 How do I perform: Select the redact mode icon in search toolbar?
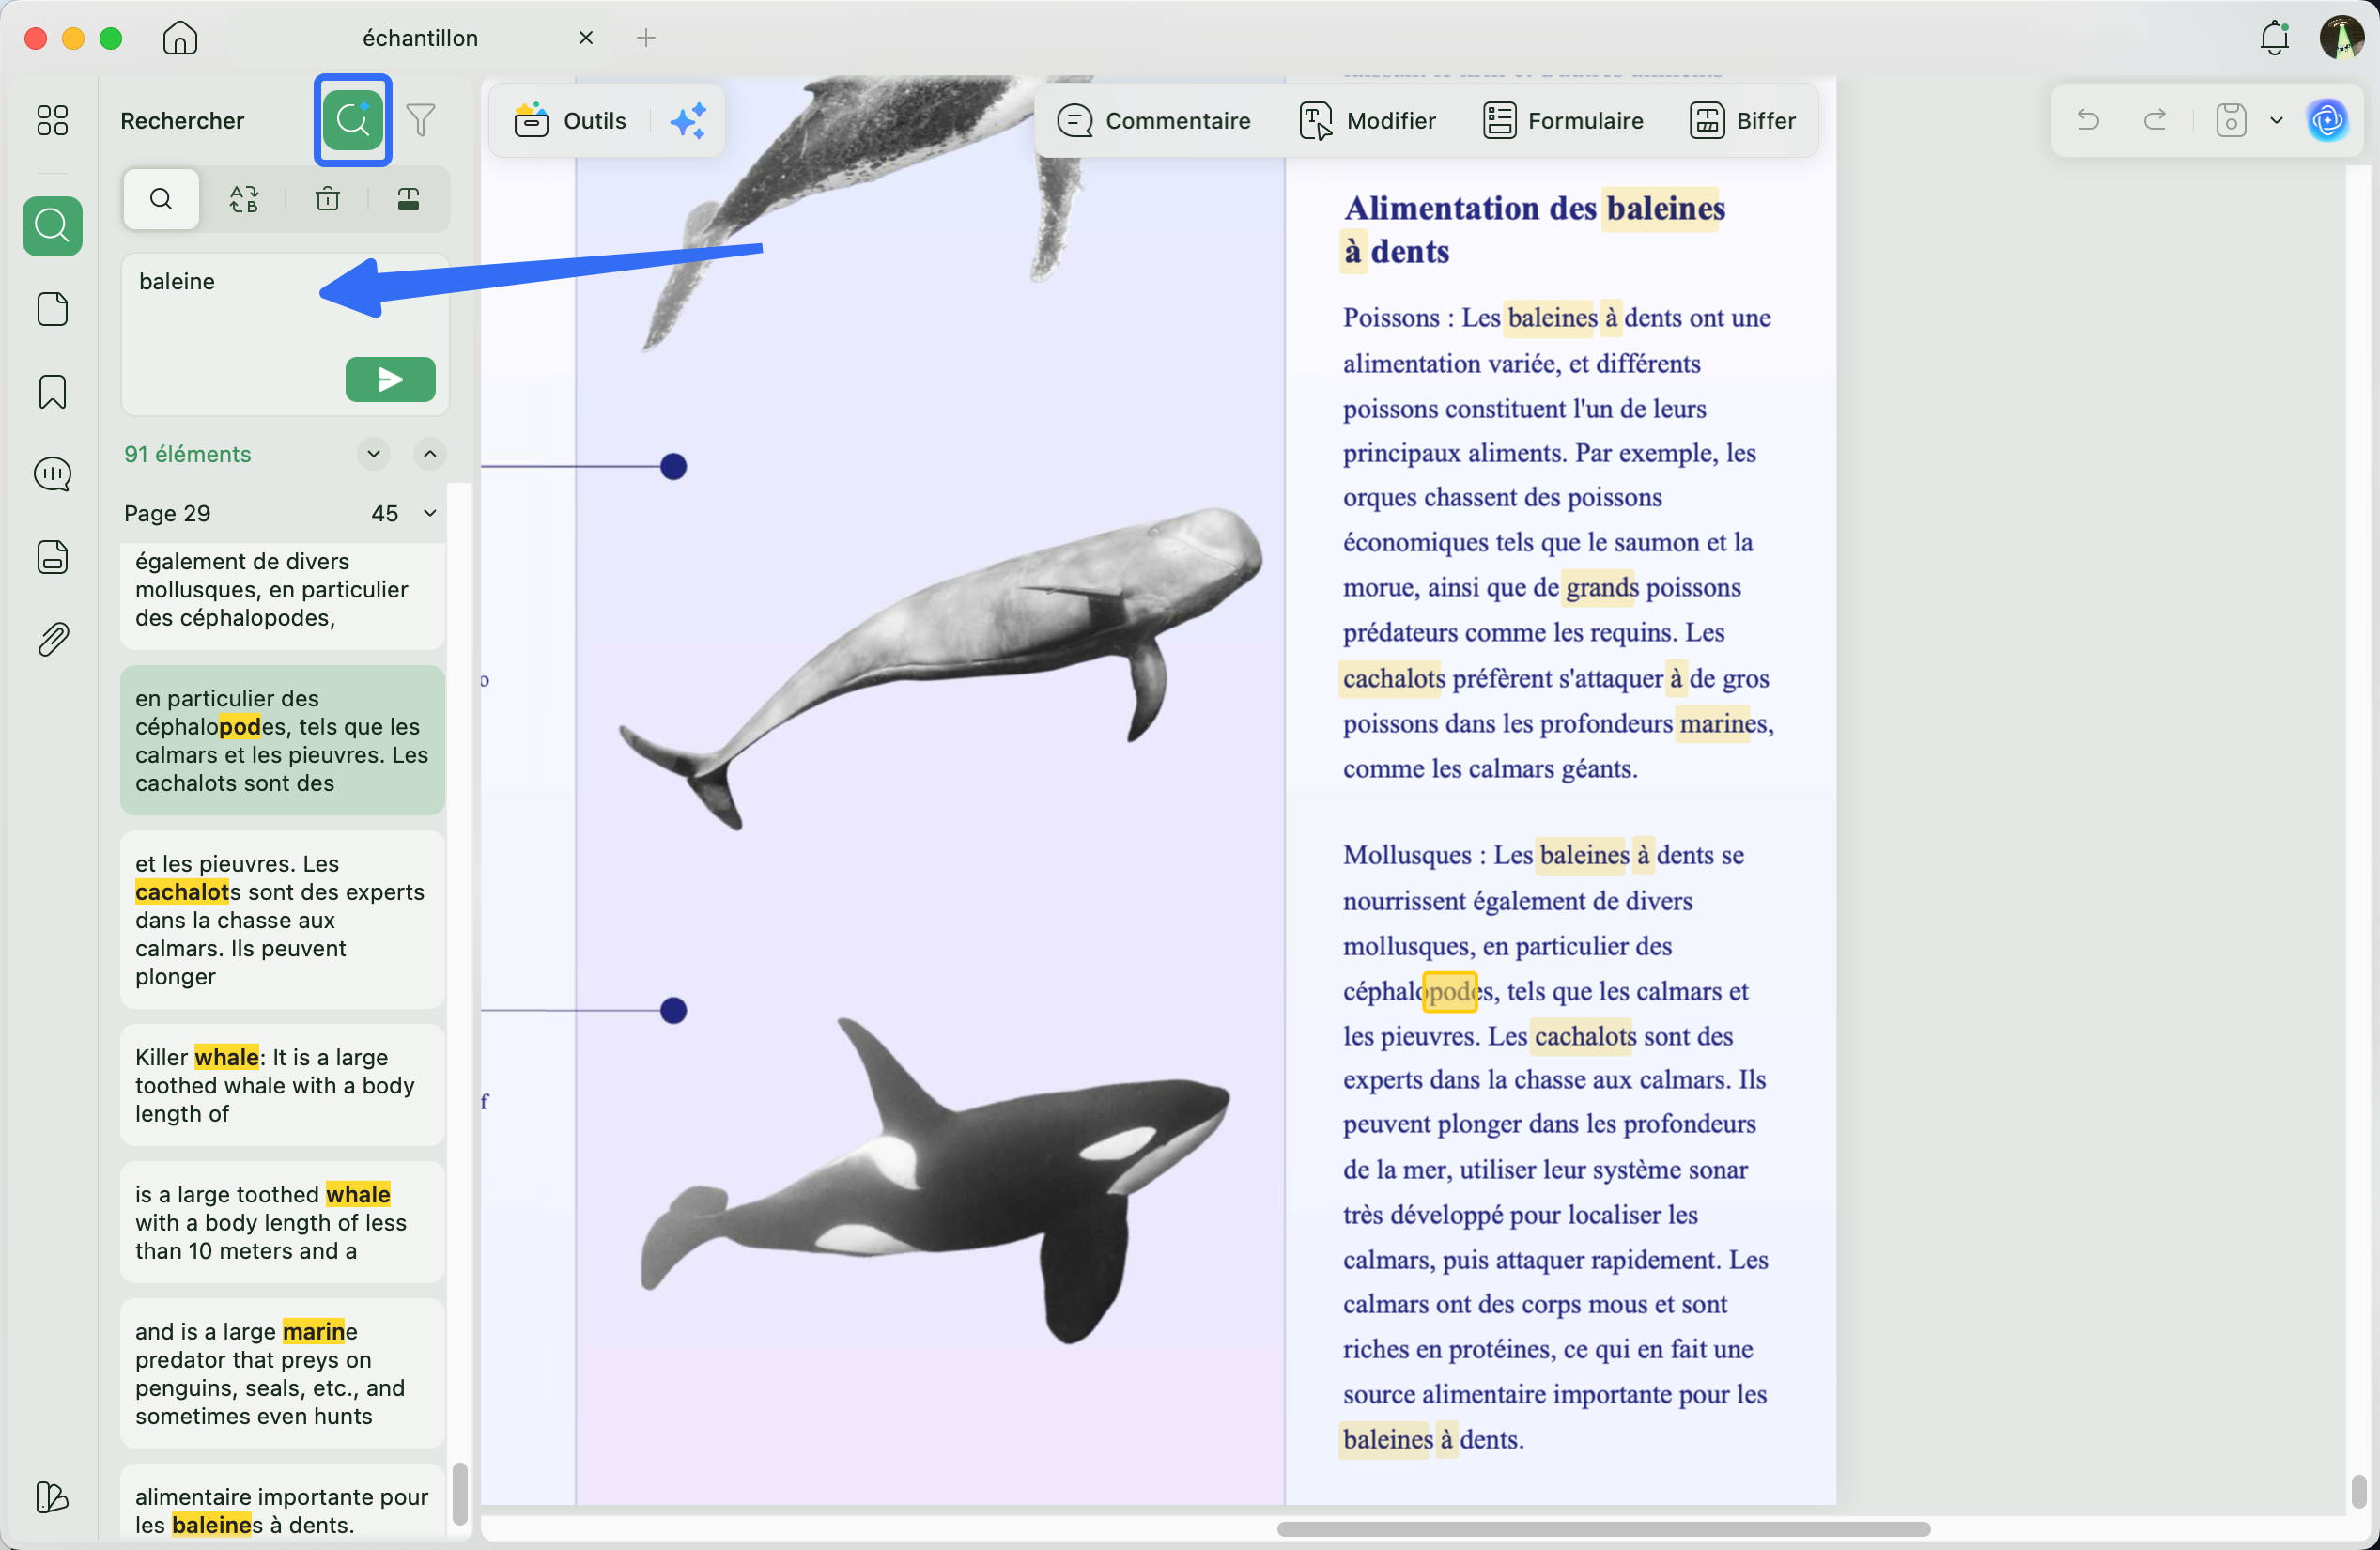408,199
